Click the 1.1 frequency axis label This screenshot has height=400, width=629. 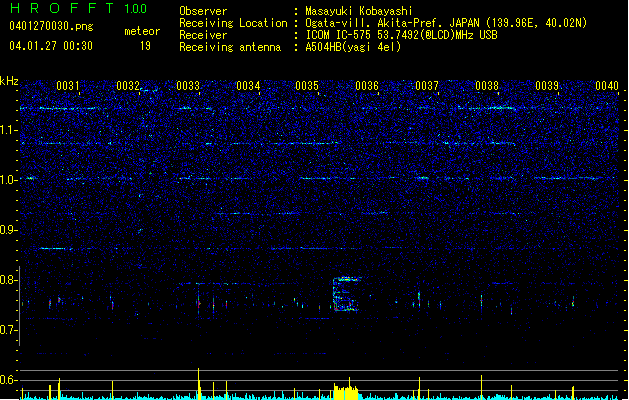(8, 130)
